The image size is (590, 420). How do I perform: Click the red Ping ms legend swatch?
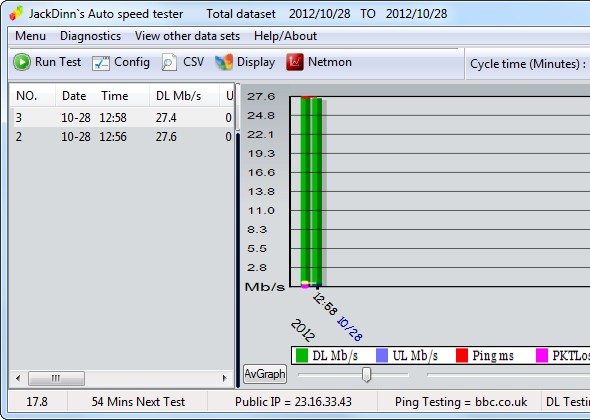[462, 355]
